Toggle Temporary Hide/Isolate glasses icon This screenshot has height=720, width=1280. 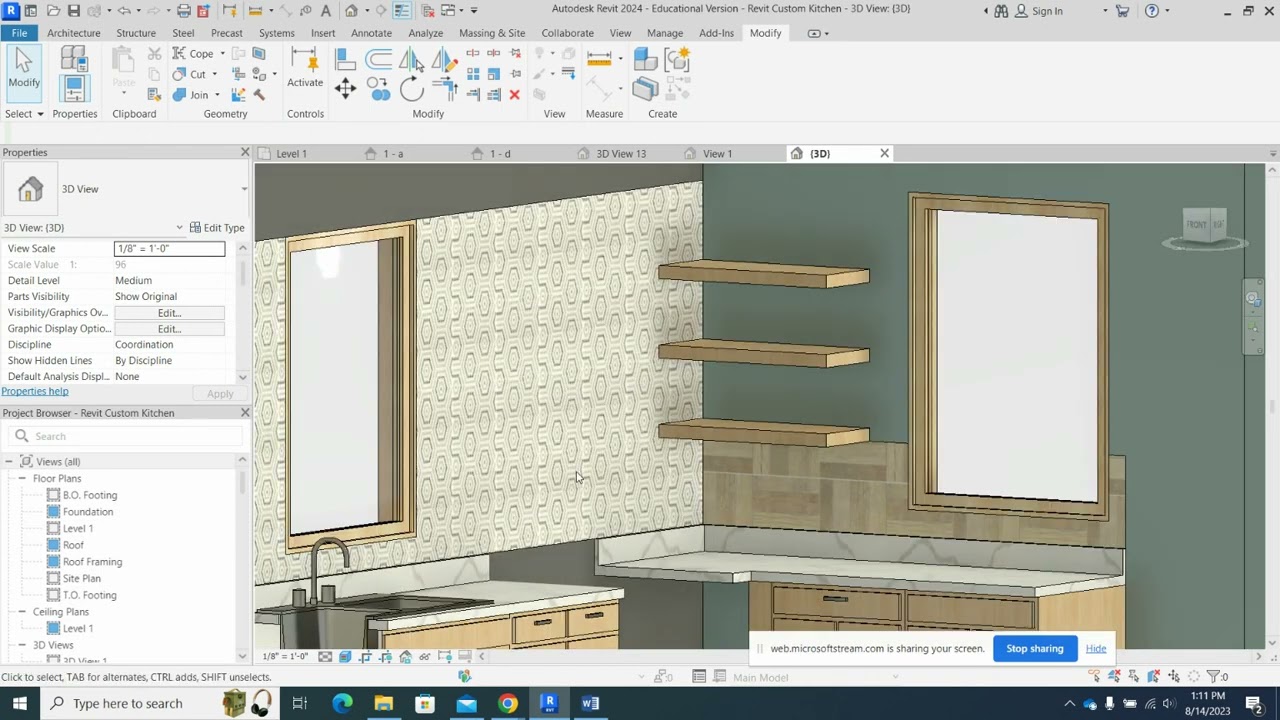pyautogui.click(x=425, y=657)
